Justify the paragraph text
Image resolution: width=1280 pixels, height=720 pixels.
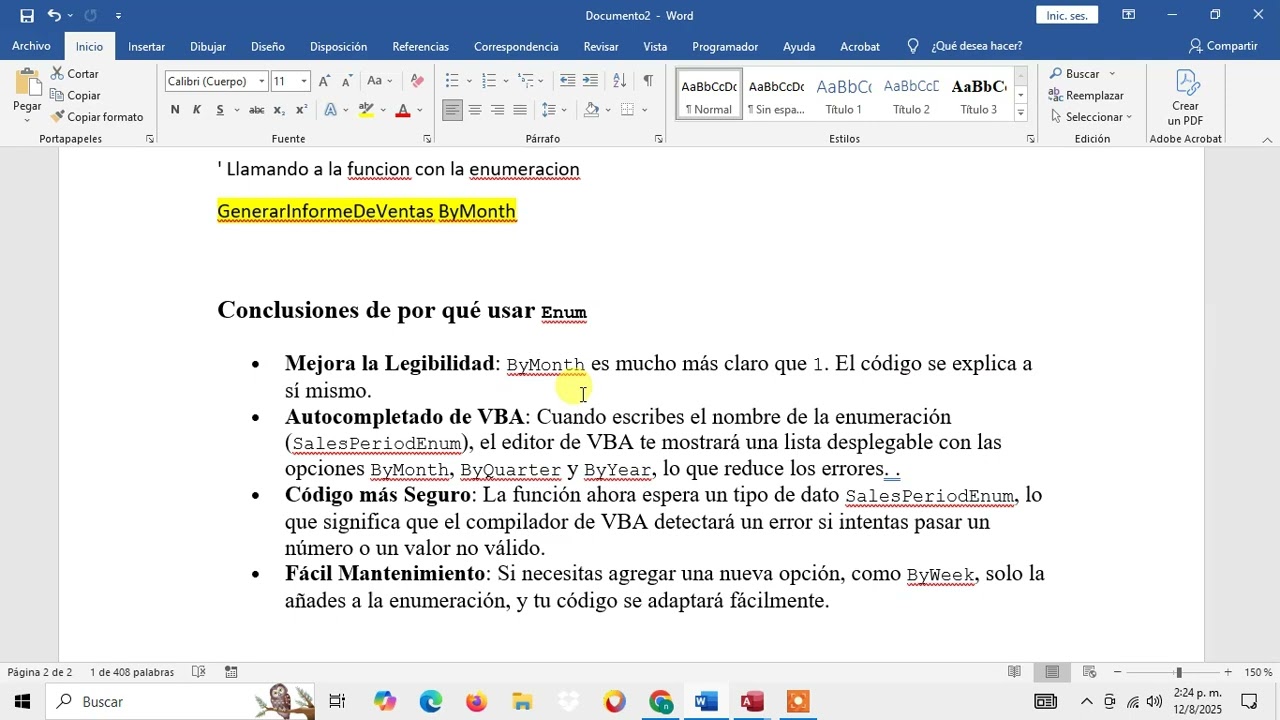(x=520, y=110)
